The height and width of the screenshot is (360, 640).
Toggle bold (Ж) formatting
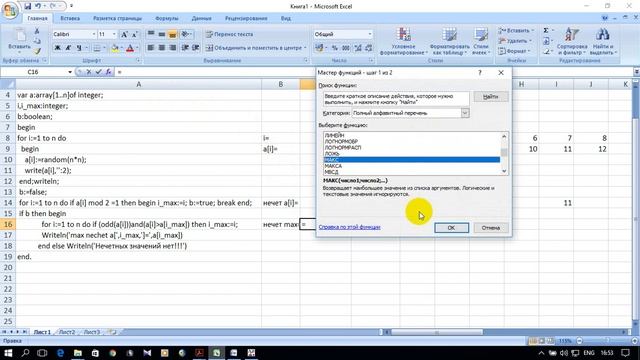[x=58, y=48]
